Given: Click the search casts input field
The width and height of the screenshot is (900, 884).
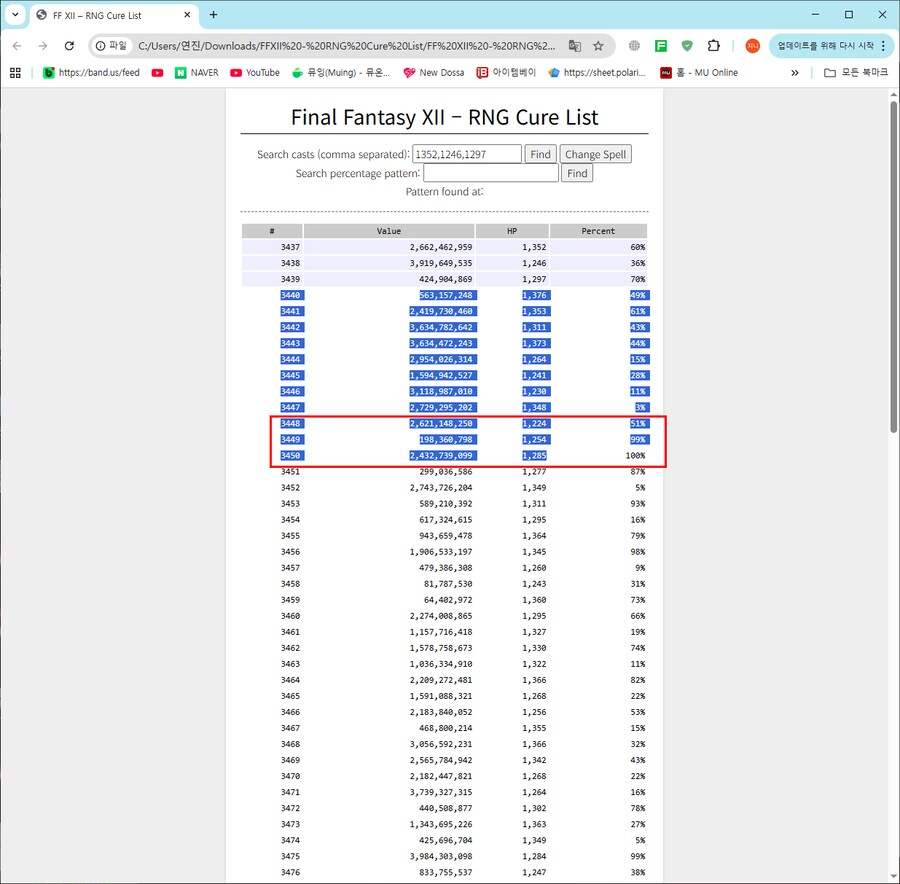Looking at the screenshot, I should tap(466, 154).
